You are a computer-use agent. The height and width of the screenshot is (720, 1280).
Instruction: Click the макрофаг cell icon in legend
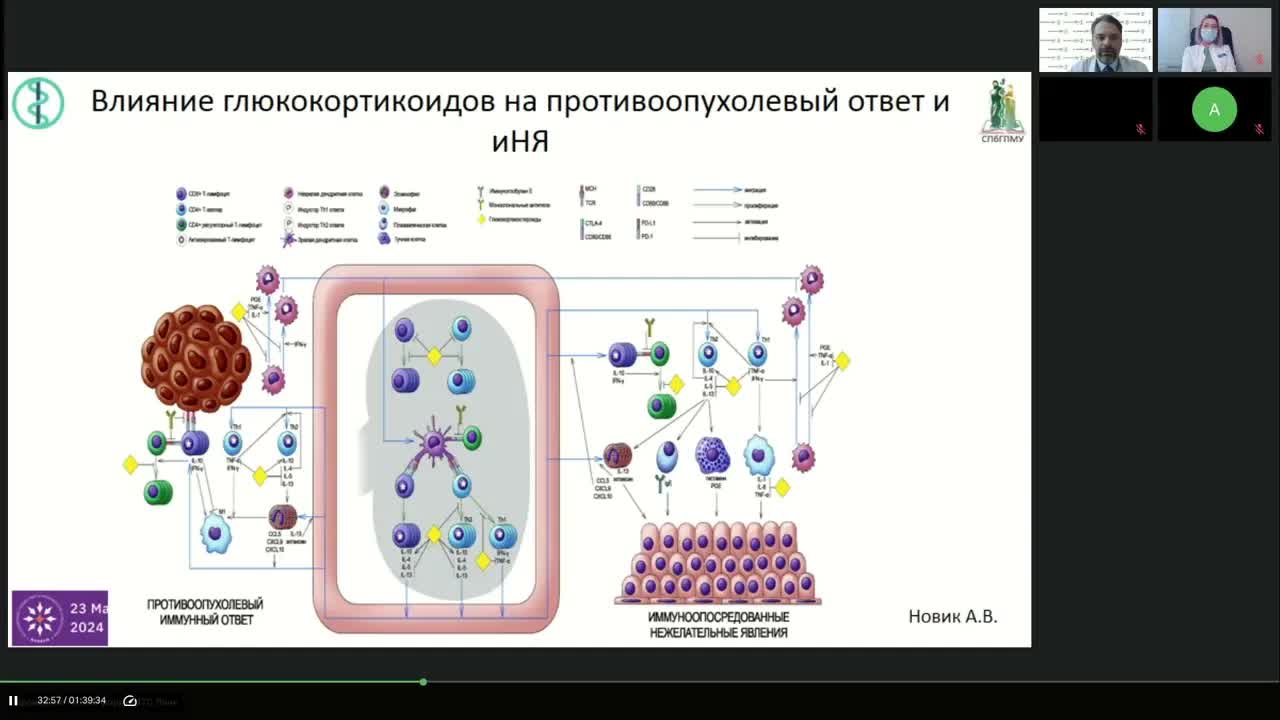[381, 206]
